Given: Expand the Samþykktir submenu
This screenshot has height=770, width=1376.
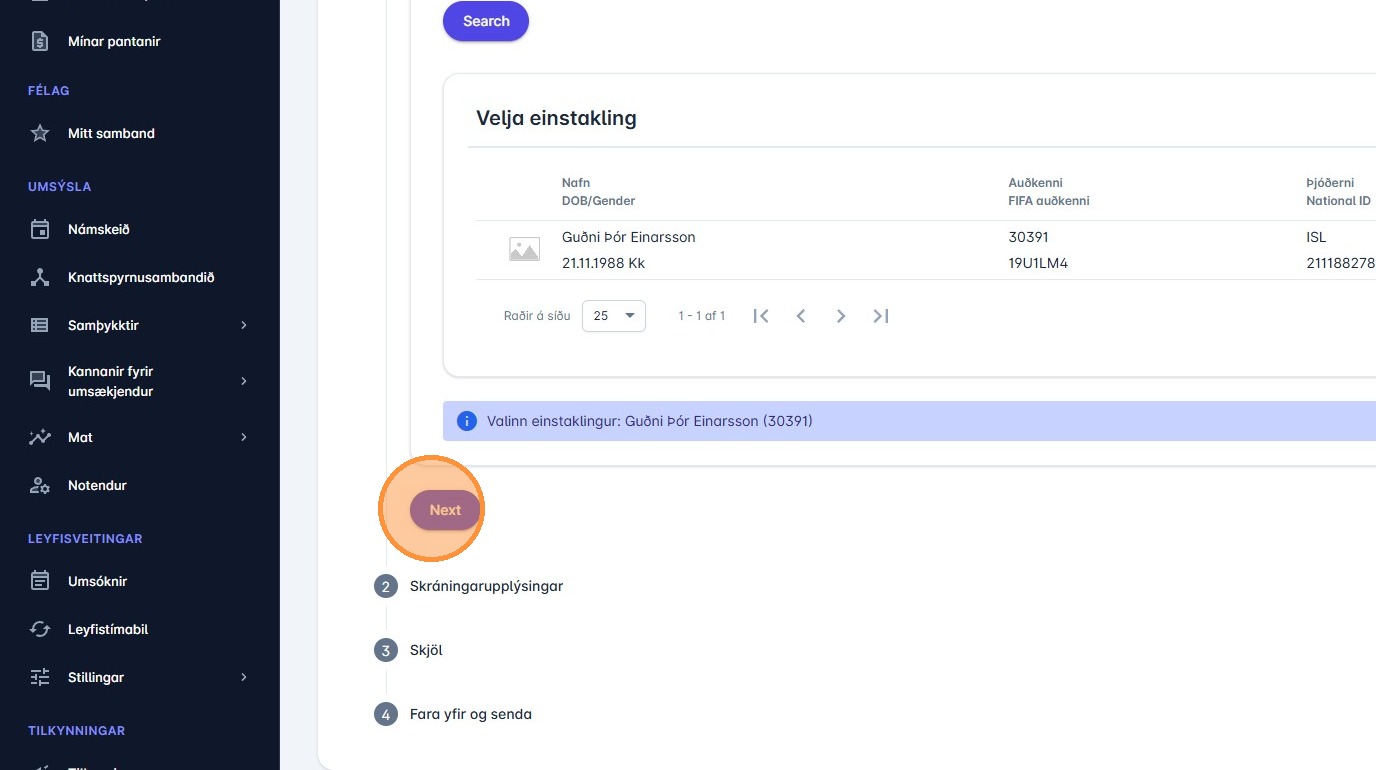Looking at the screenshot, I should [x=243, y=325].
